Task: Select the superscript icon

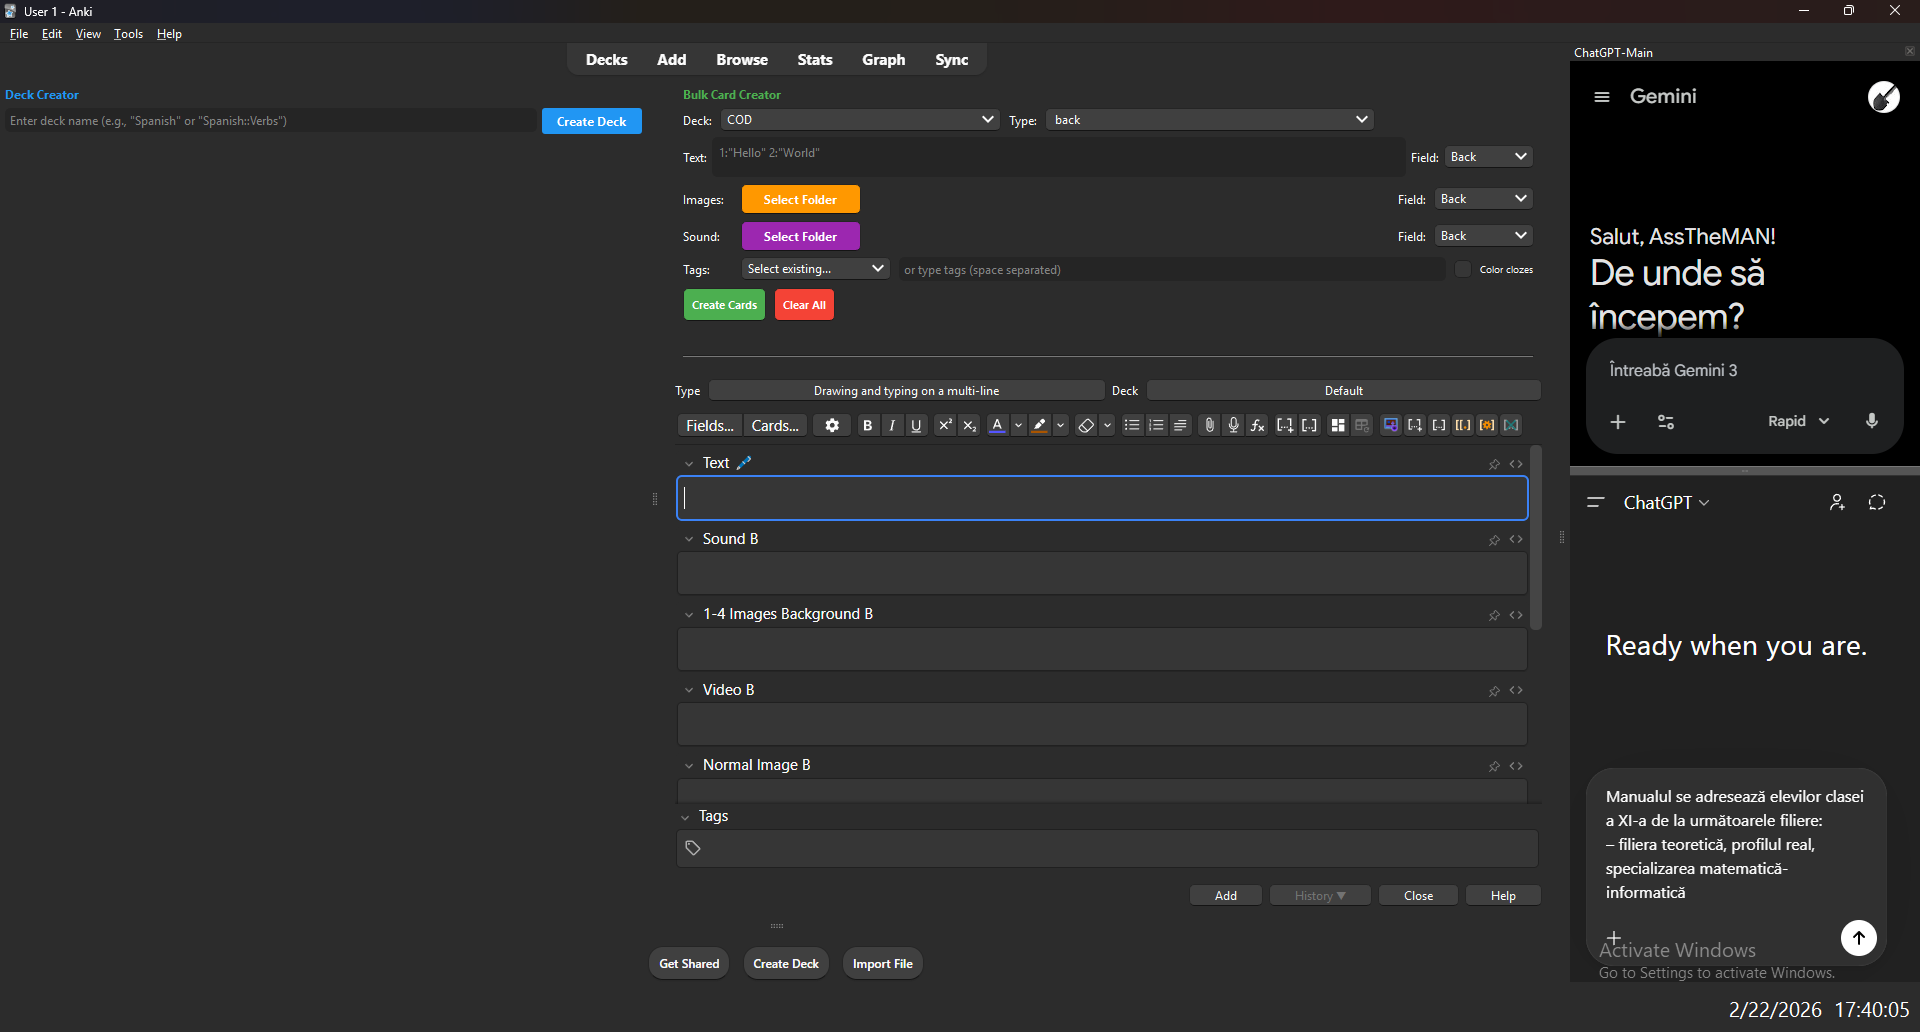Action: [x=945, y=425]
